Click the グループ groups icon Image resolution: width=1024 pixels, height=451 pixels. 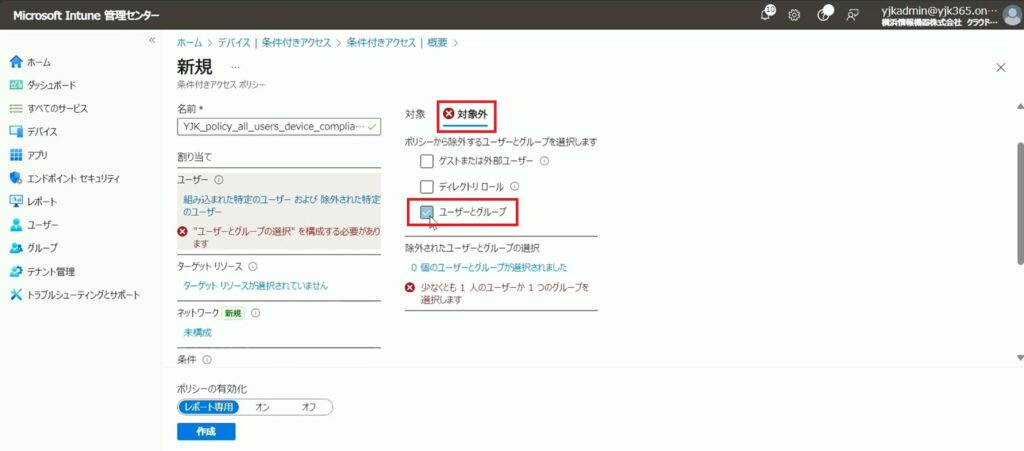(16, 248)
